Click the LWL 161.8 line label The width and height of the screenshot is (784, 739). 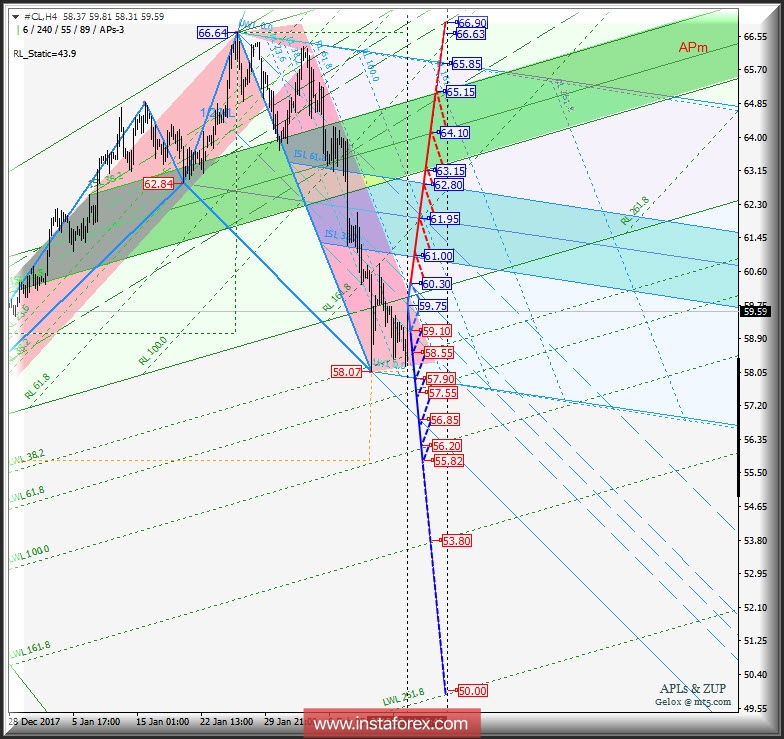(30, 650)
